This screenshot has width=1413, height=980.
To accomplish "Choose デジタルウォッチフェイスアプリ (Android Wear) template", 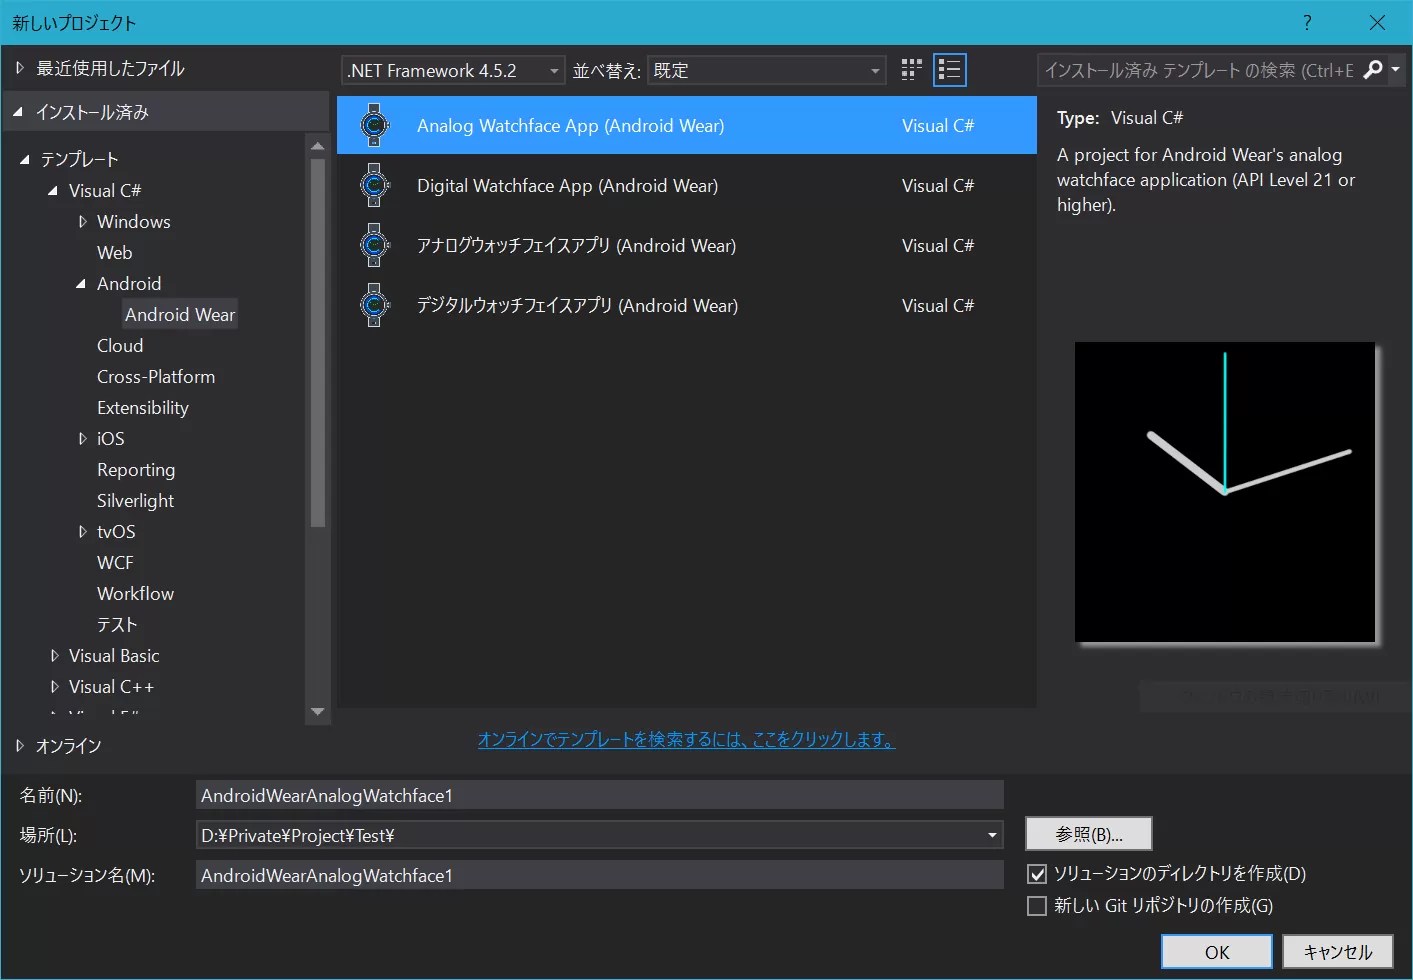I will pos(686,305).
